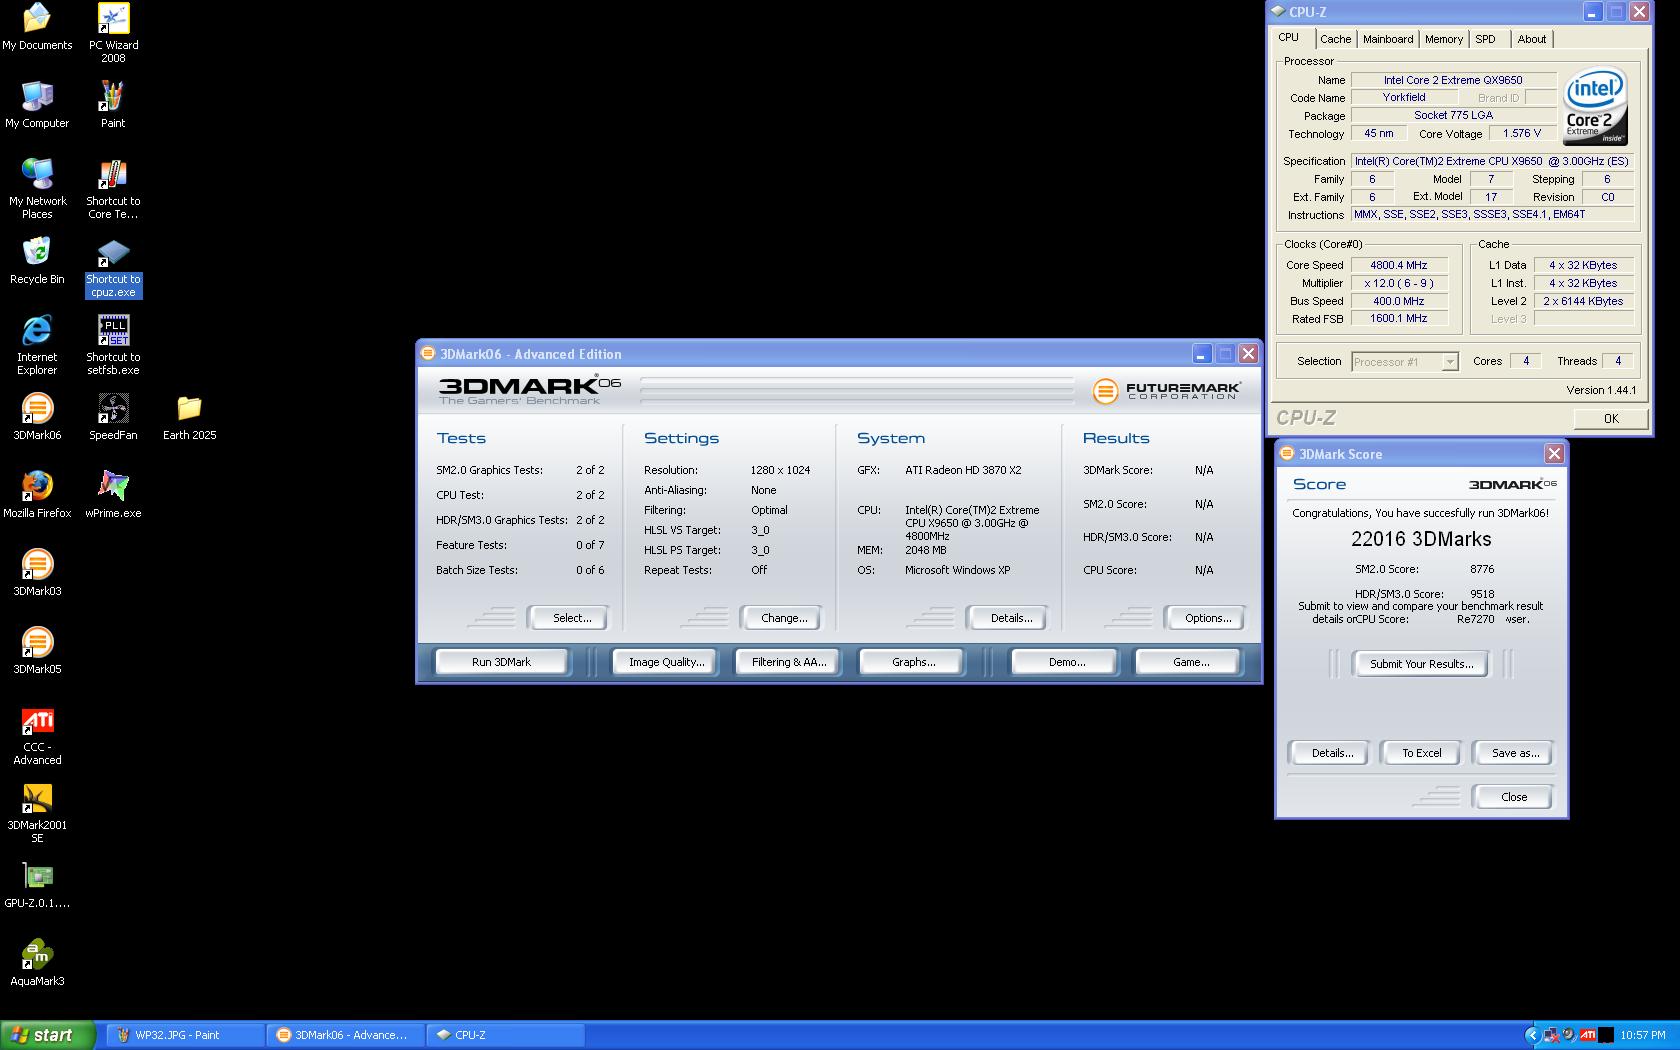Image resolution: width=1680 pixels, height=1050 pixels.
Task: Click the ATI tray icon
Action: point(1588,1035)
